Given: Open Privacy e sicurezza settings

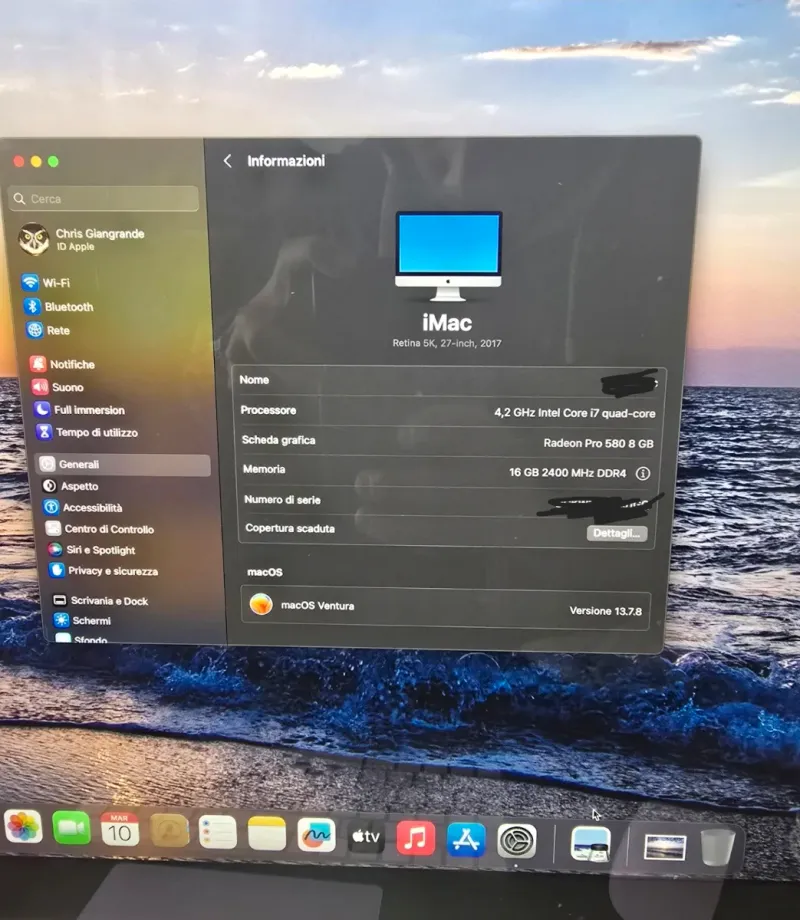Looking at the screenshot, I should point(104,571).
